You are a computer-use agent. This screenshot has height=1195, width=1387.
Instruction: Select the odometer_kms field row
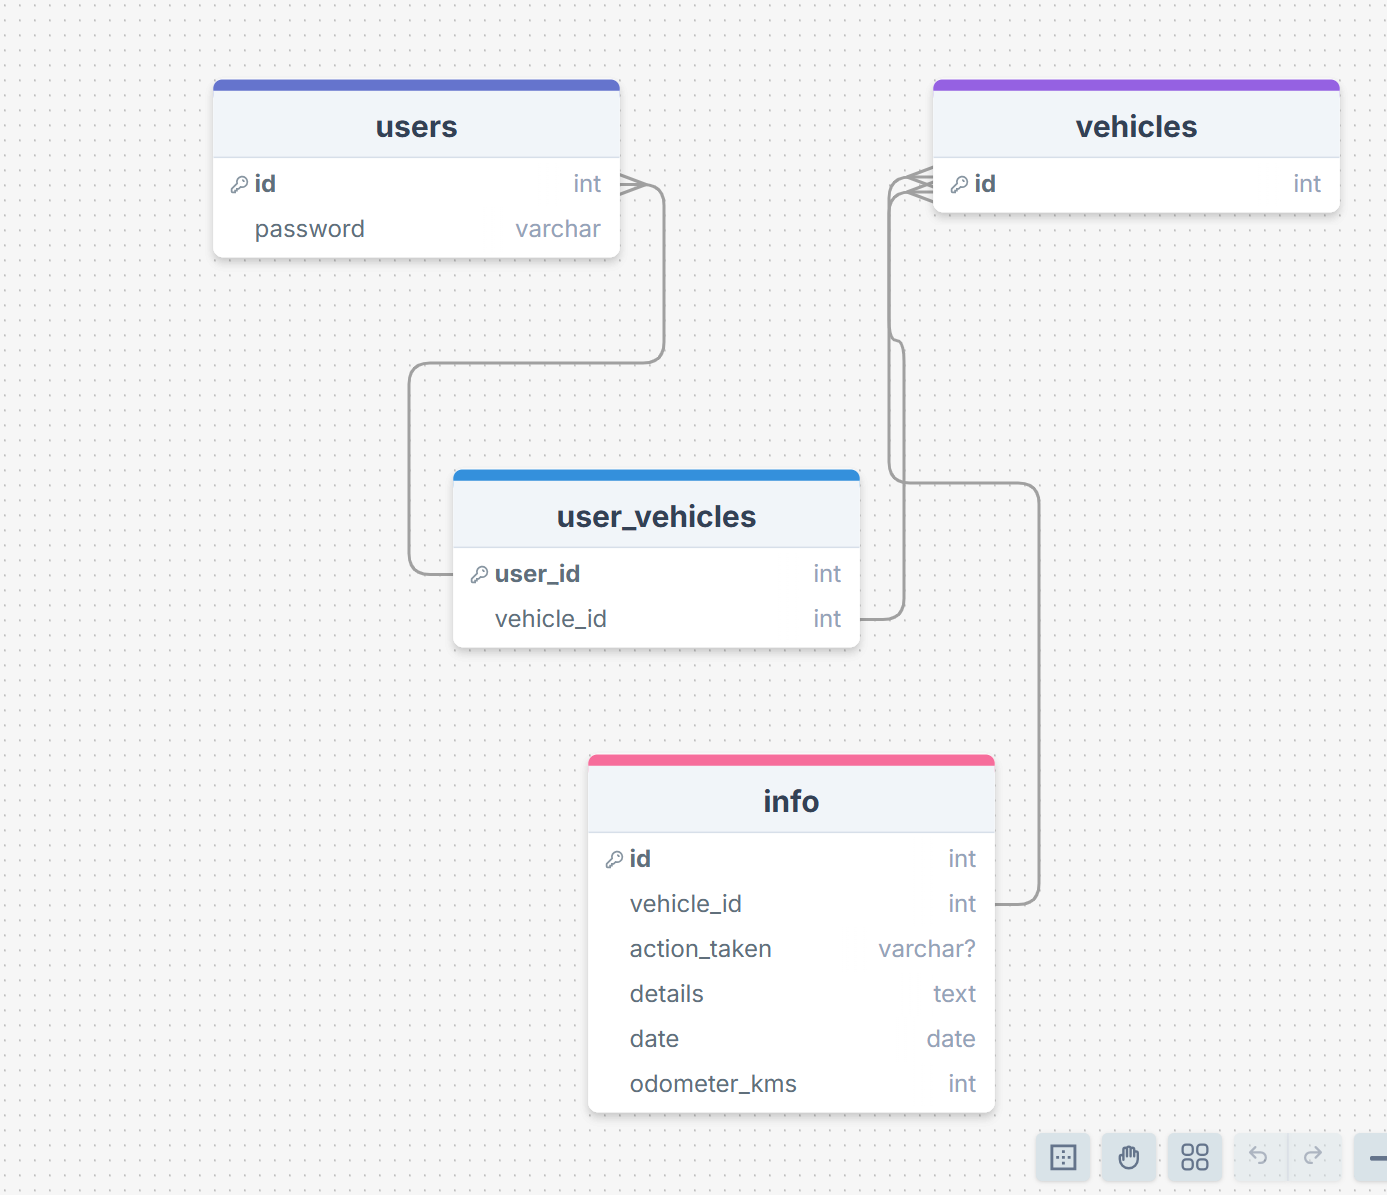click(x=791, y=1084)
